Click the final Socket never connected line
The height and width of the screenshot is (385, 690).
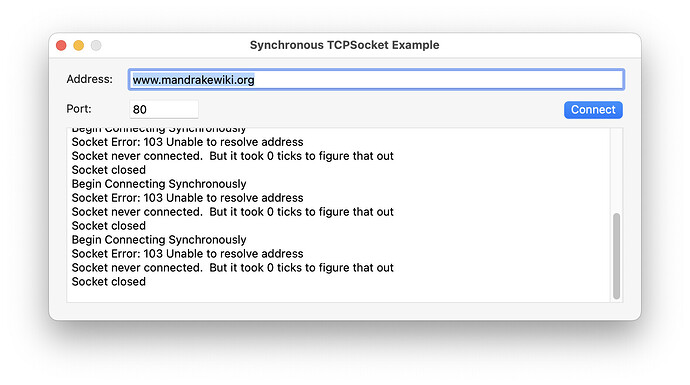pyautogui.click(x=232, y=268)
